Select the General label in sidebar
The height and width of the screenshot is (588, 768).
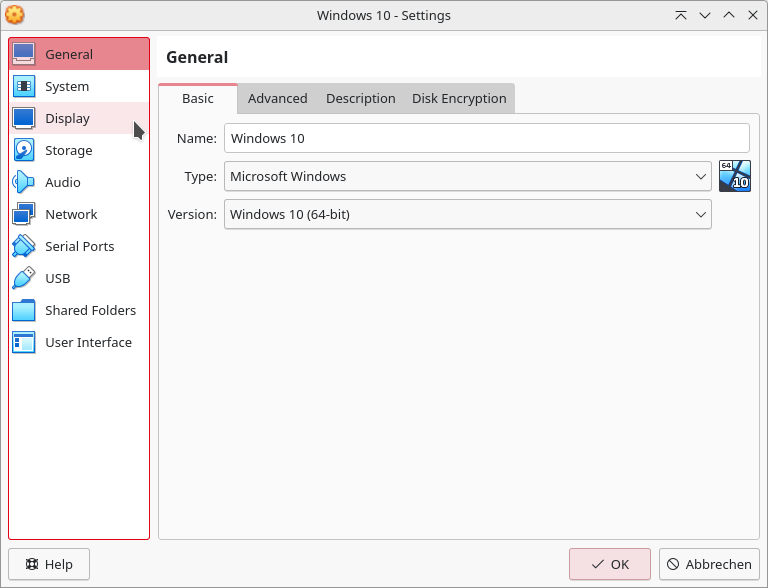click(x=69, y=54)
